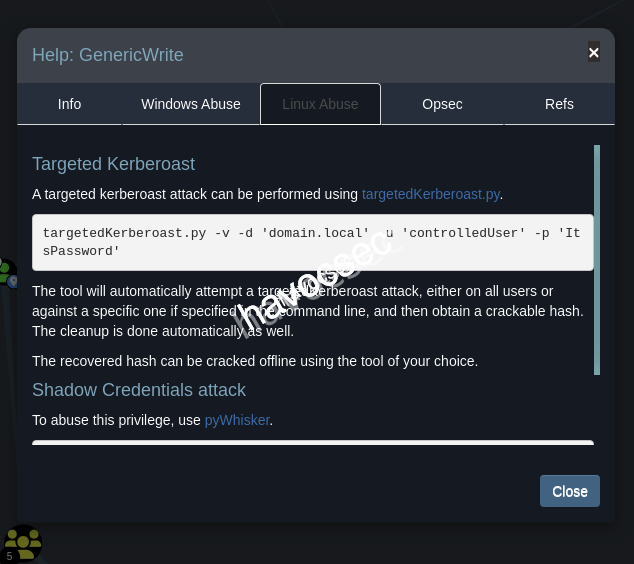Click the Targeted Kerberoast heading
The width and height of the screenshot is (634, 564).
[113, 164]
